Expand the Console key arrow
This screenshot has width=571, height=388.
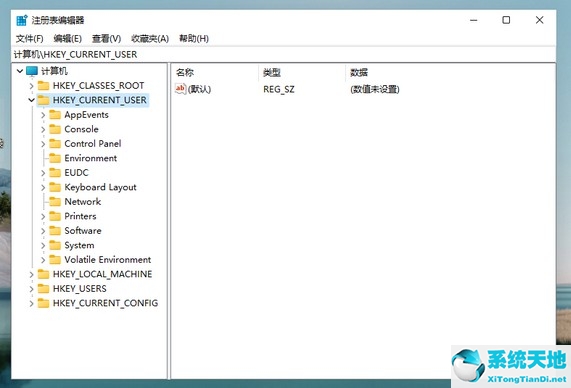coord(43,129)
